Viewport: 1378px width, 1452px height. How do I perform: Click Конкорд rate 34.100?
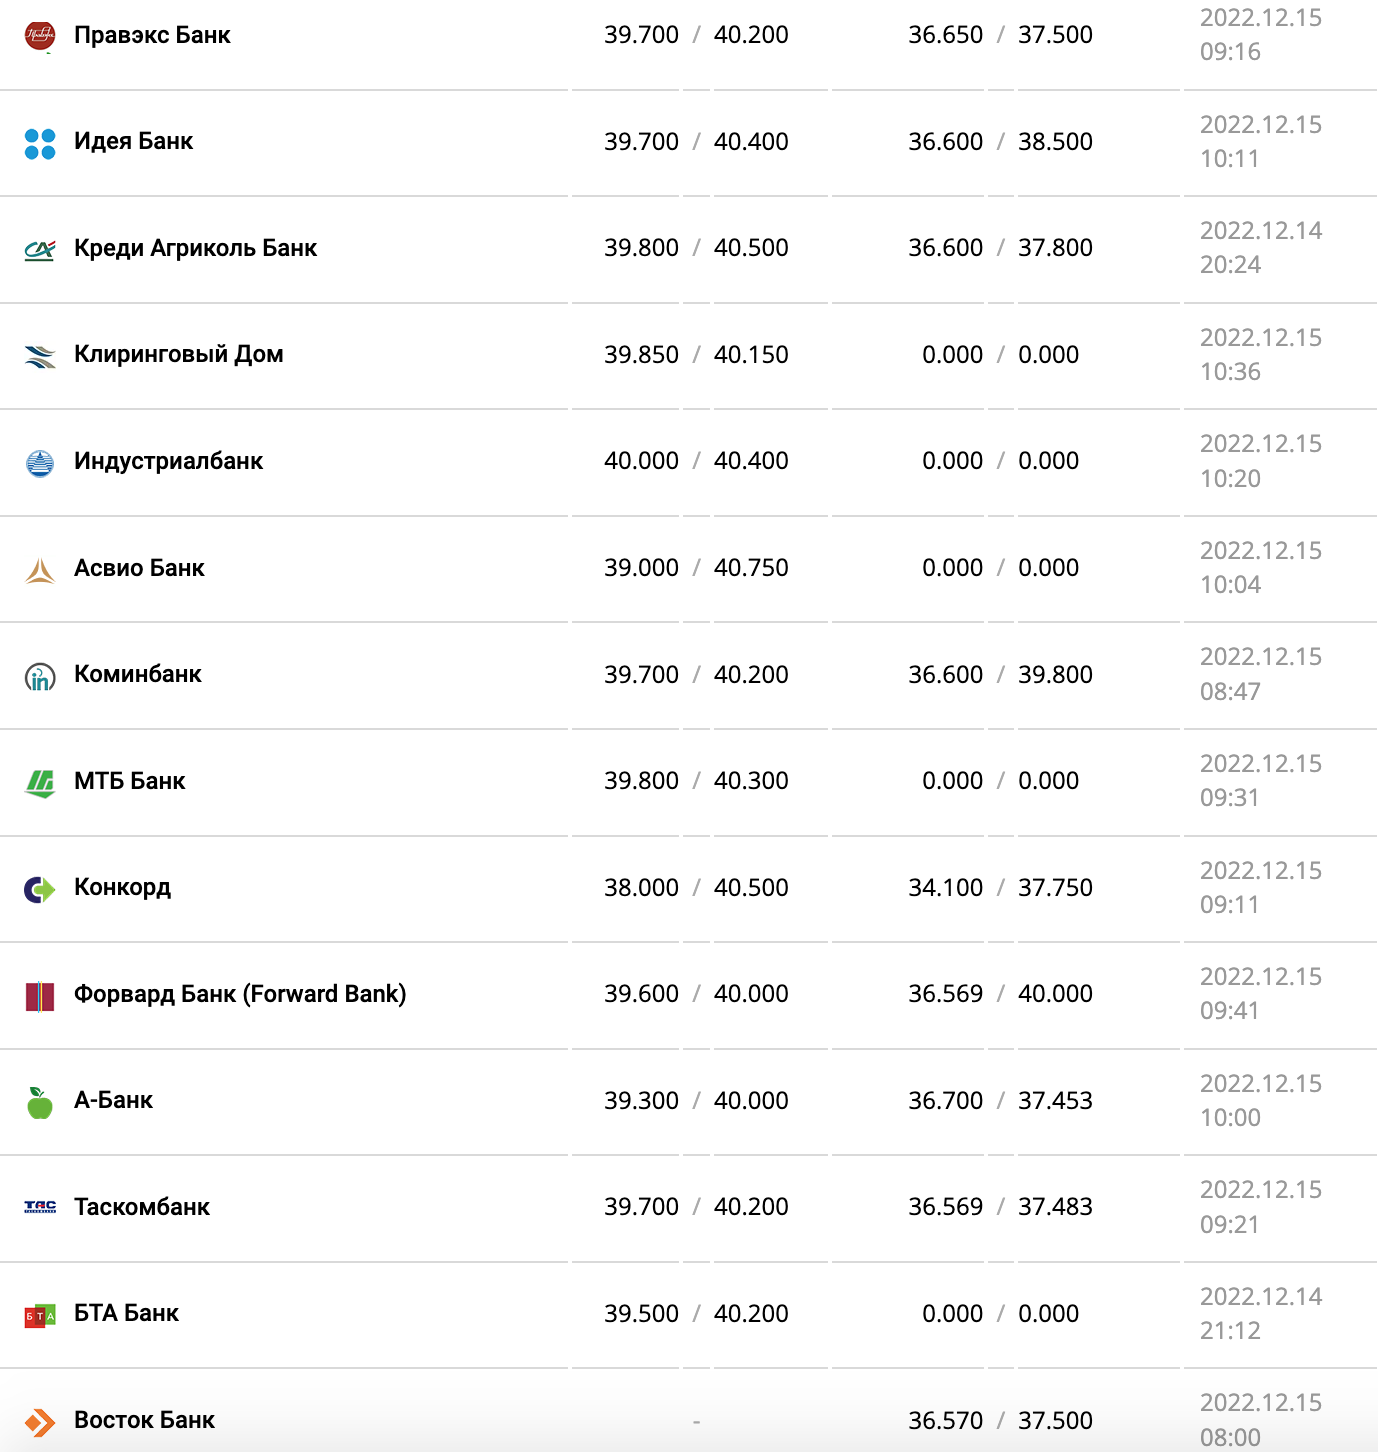tap(945, 888)
